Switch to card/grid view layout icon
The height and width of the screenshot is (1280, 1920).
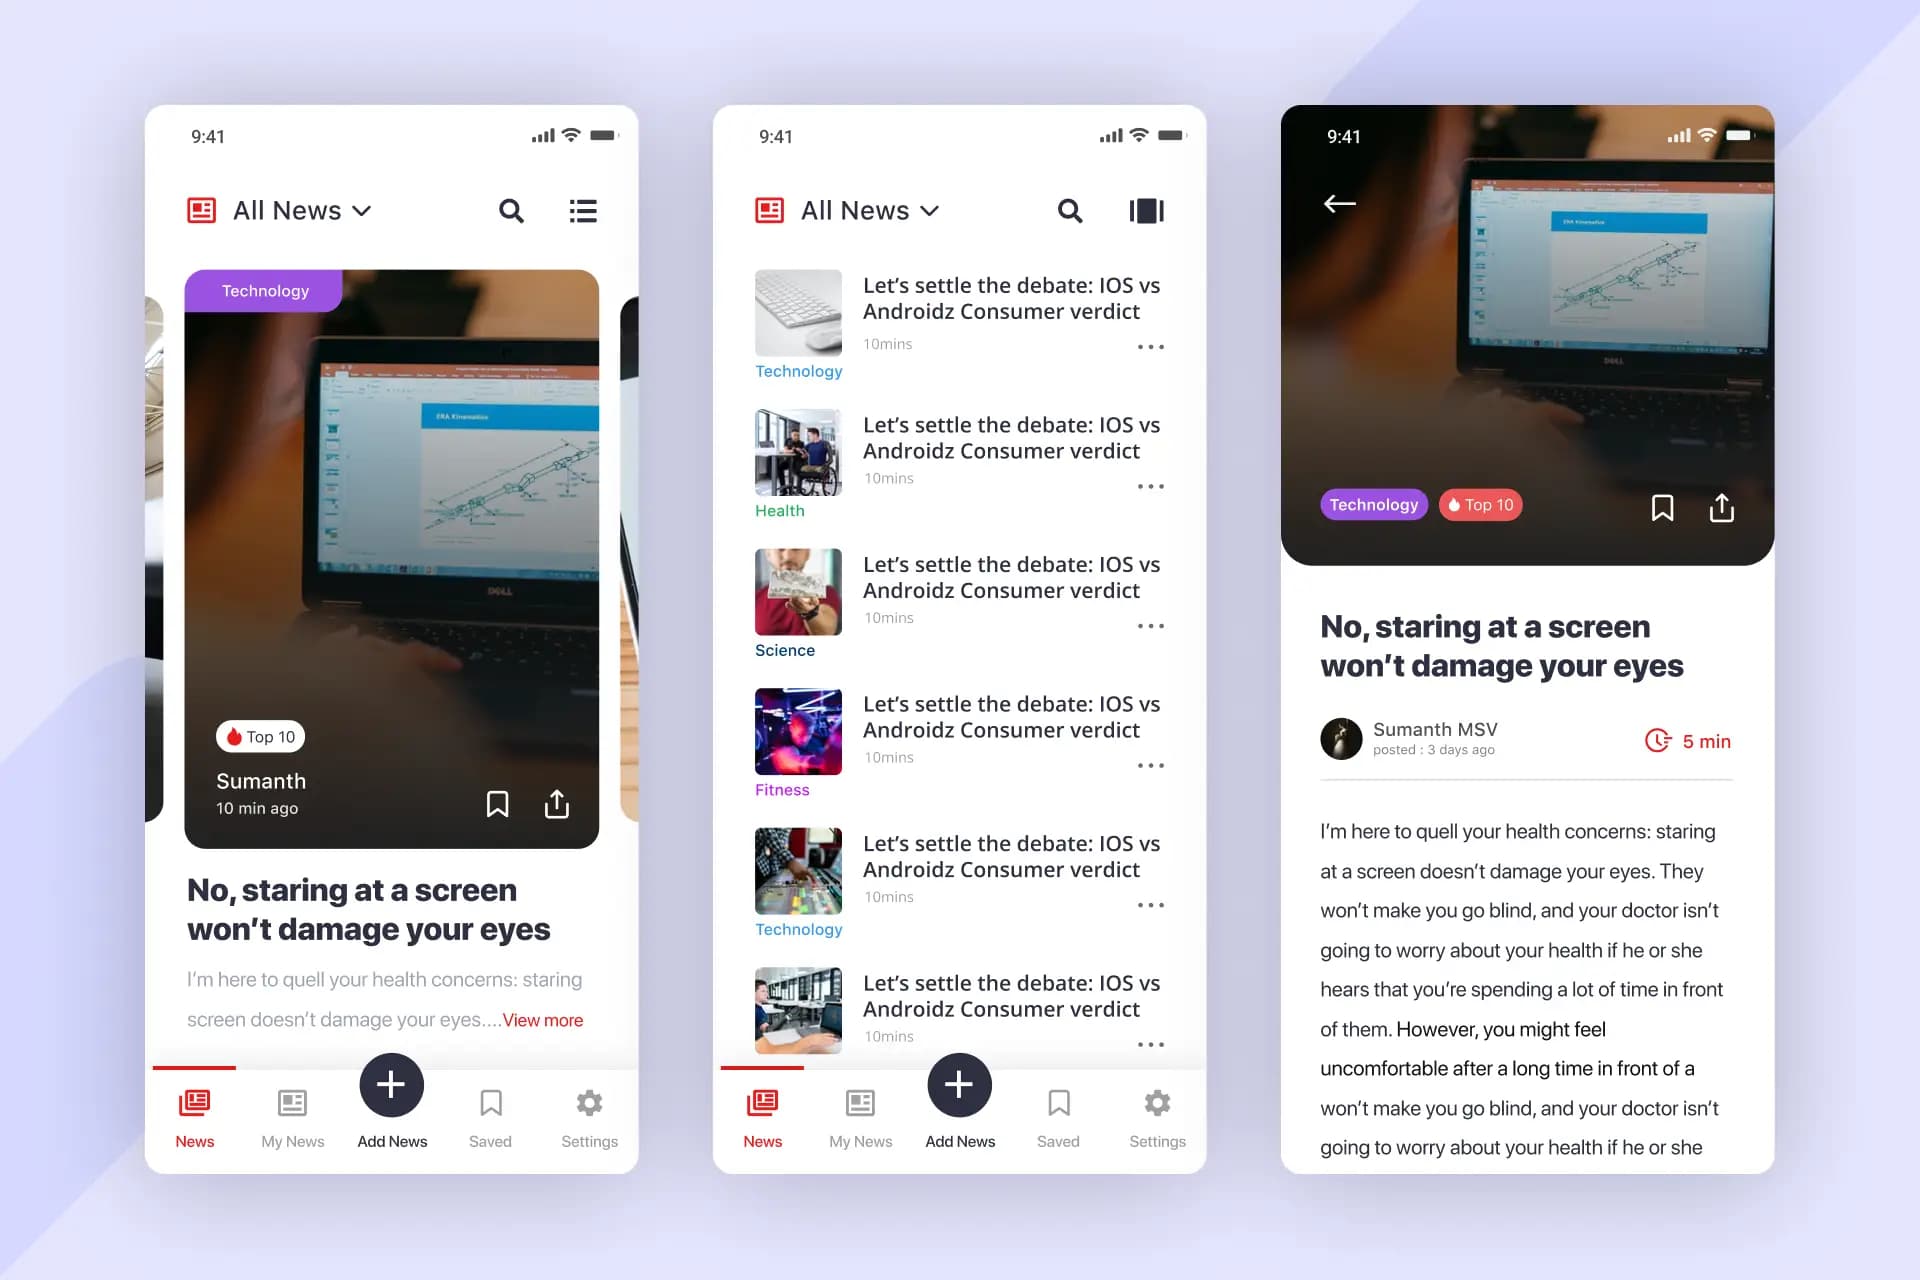(x=1146, y=210)
